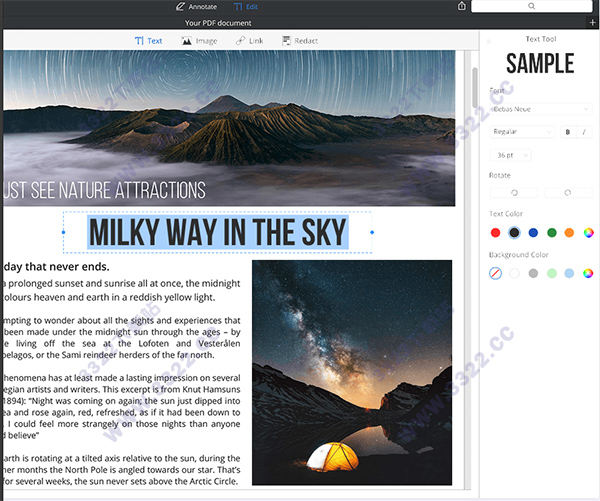600x501 pixels.
Task: Expand the Regular font style dropdown
Action: (x=521, y=132)
